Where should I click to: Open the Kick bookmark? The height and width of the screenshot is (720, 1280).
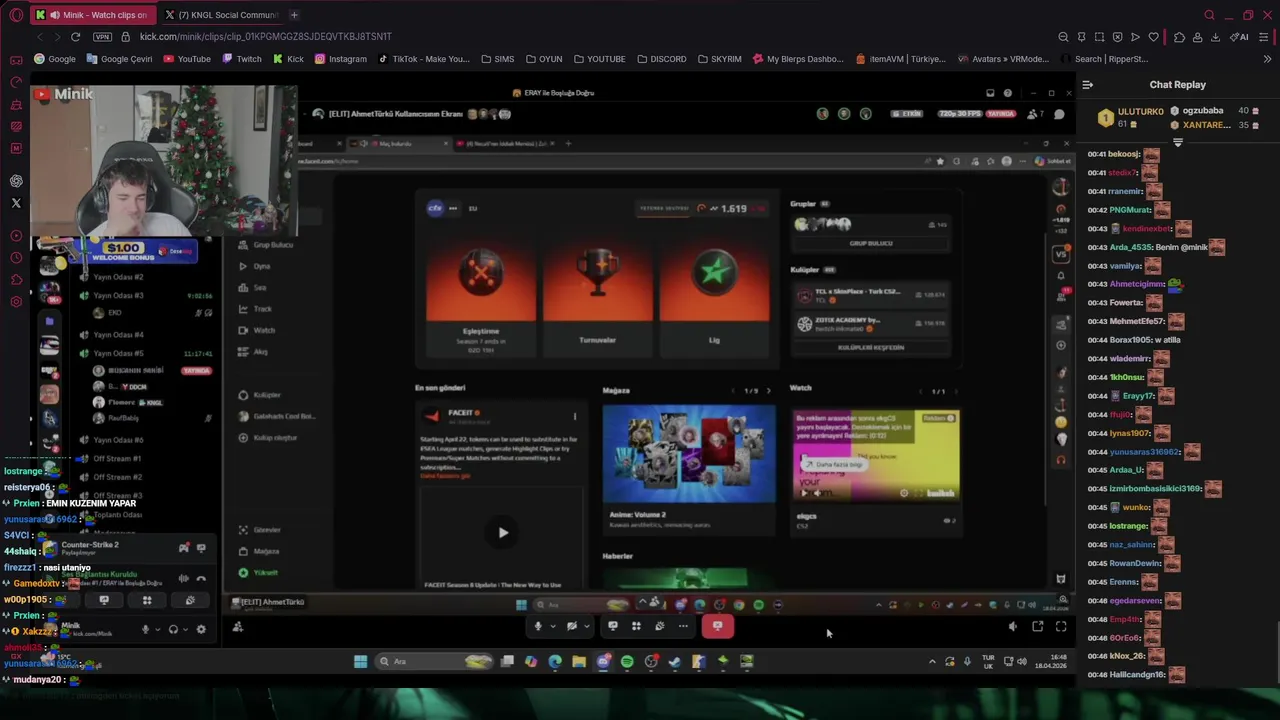(x=288, y=59)
